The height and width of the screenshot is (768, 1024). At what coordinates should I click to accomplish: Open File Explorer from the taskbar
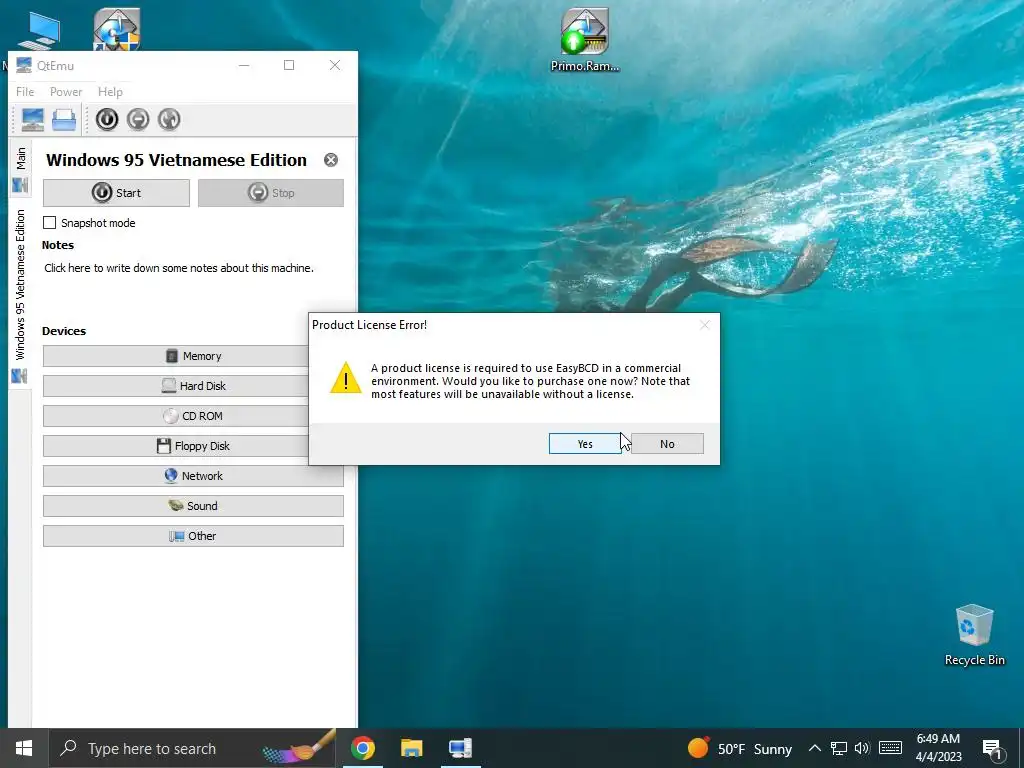[x=411, y=748]
